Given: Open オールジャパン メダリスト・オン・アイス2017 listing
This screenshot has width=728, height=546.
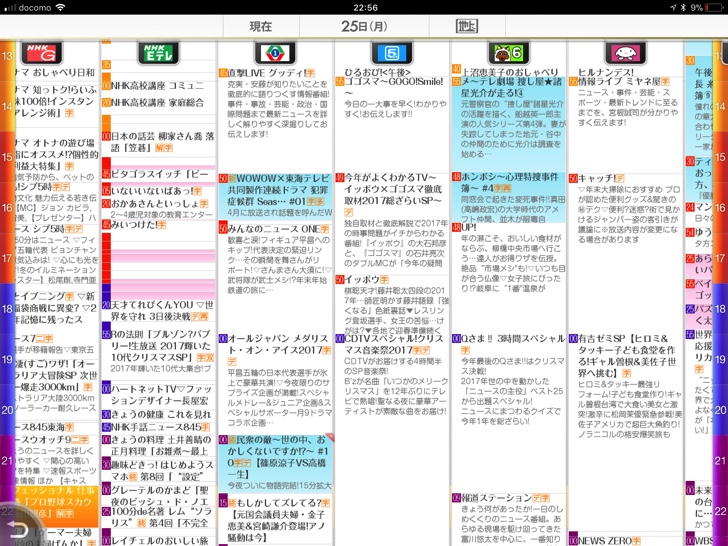Looking at the screenshot, I should (277, 344).
